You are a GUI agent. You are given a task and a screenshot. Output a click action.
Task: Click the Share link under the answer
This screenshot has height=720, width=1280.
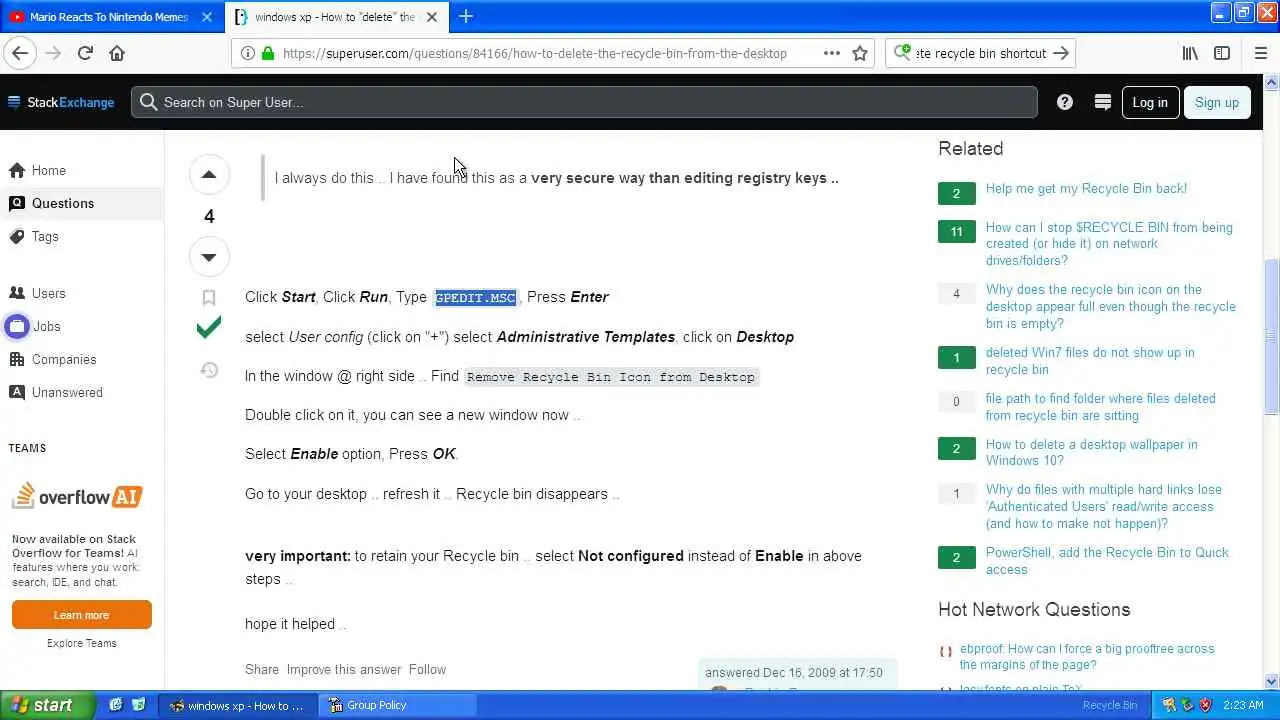pyautogui.click(x=262, y=669)
